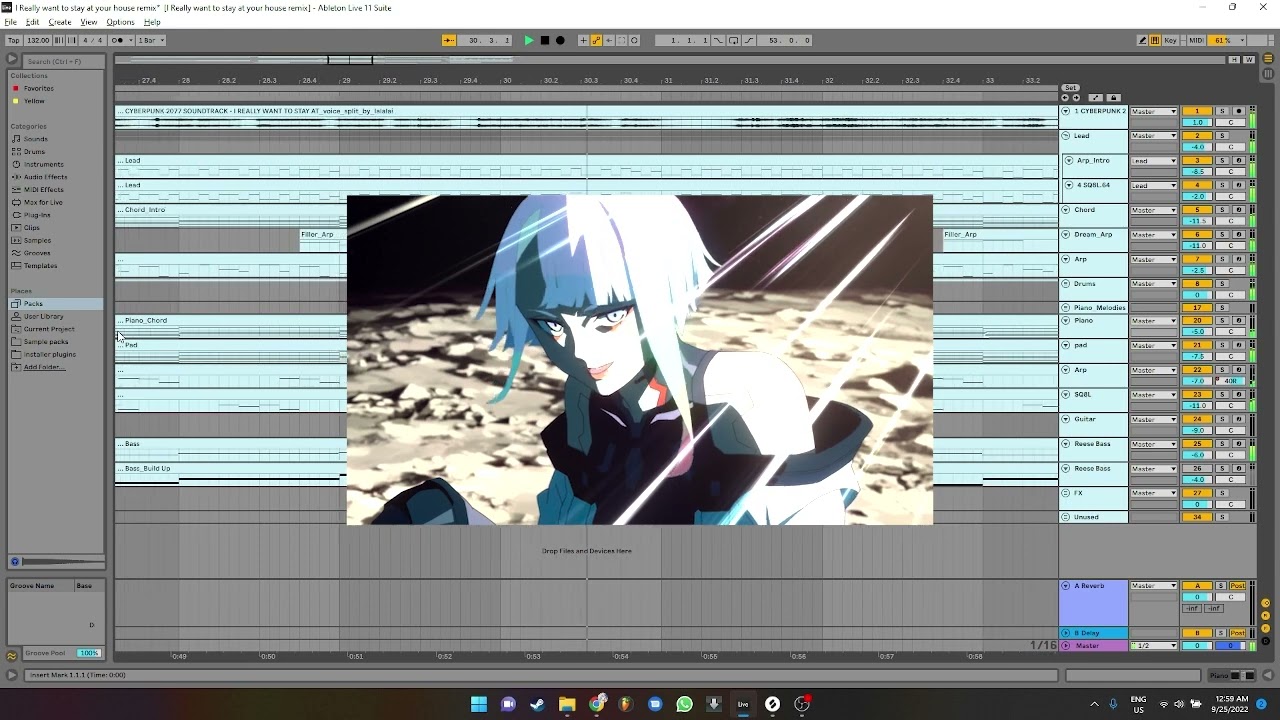Open Max for Live category
Viewport: 1280px width, 720px height.
coord(43,202)
